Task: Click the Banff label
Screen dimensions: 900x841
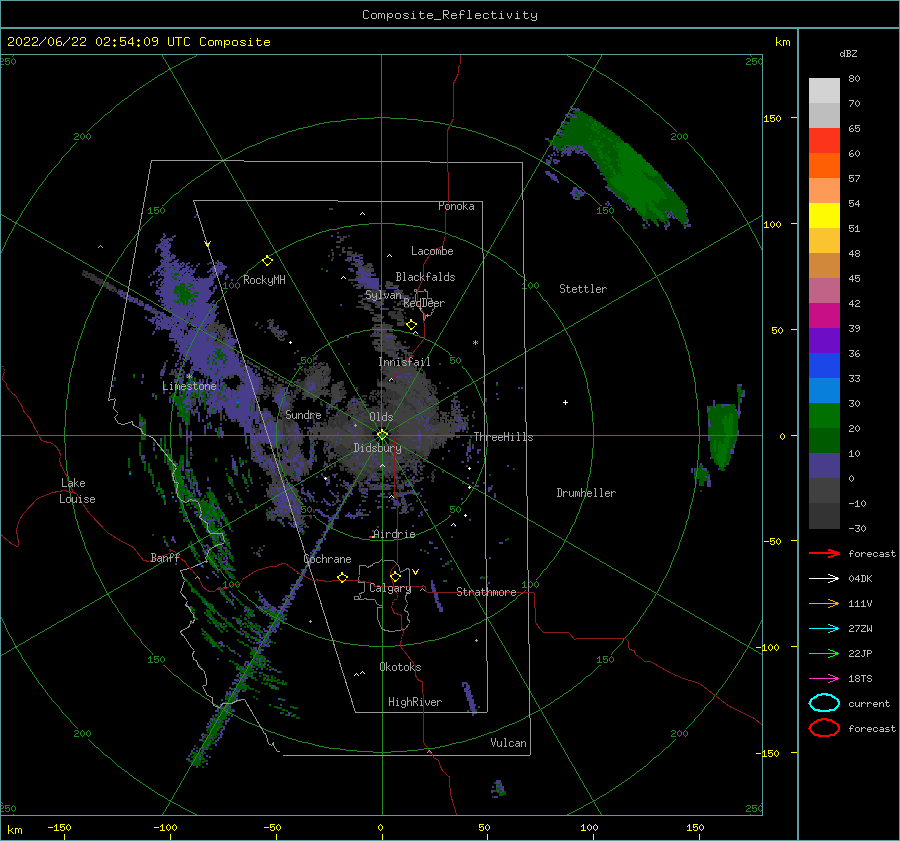Action: click(165, 557)
